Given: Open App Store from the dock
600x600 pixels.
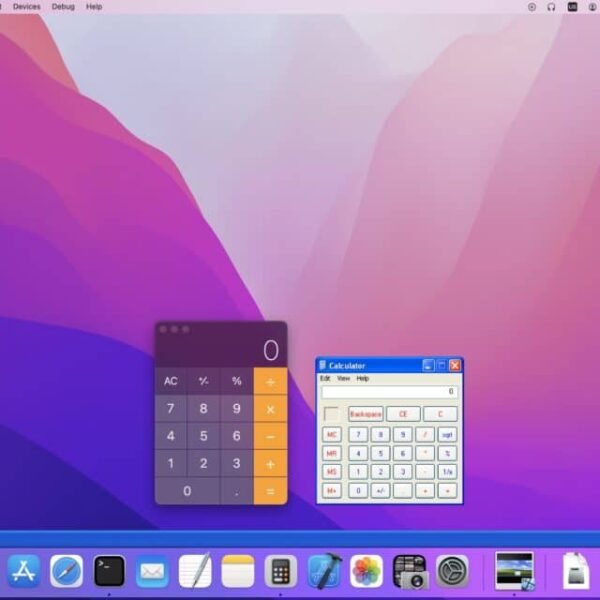Looking at the screenshot, I should point(24,571).
